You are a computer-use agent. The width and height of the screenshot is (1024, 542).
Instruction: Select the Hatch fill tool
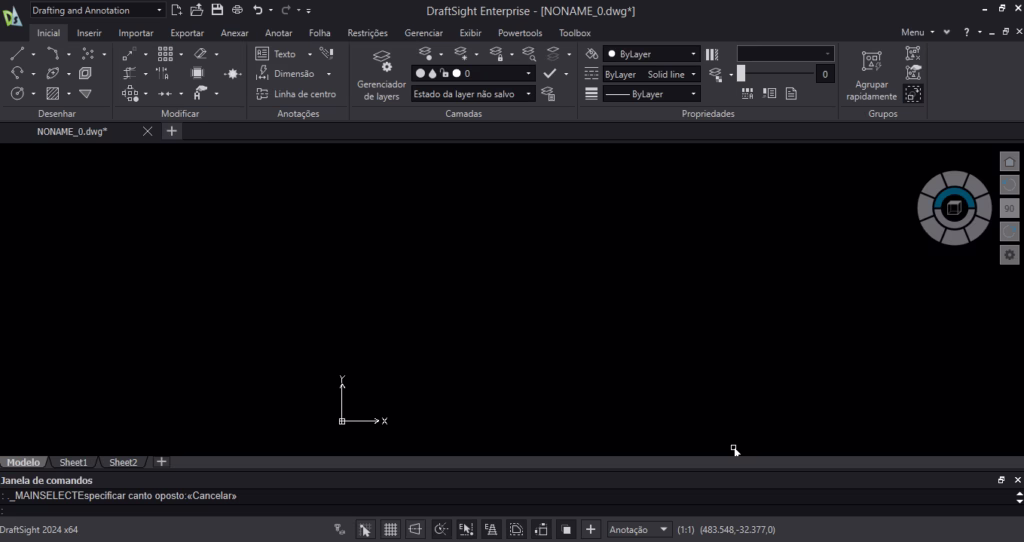click(52, 93)
